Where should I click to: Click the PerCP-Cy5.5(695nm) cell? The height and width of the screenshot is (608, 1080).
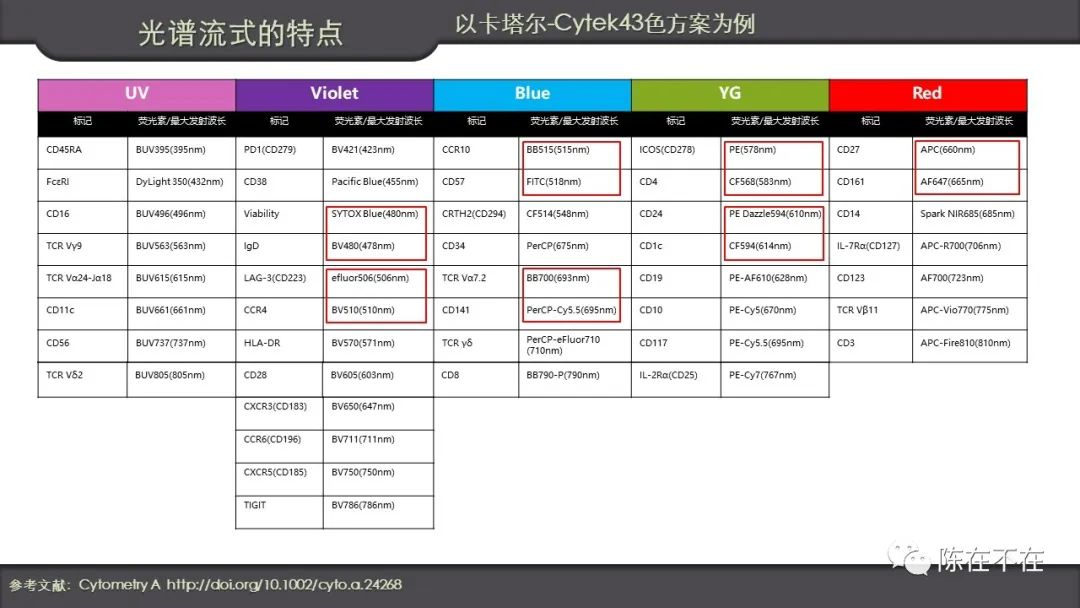coord(572,310)
